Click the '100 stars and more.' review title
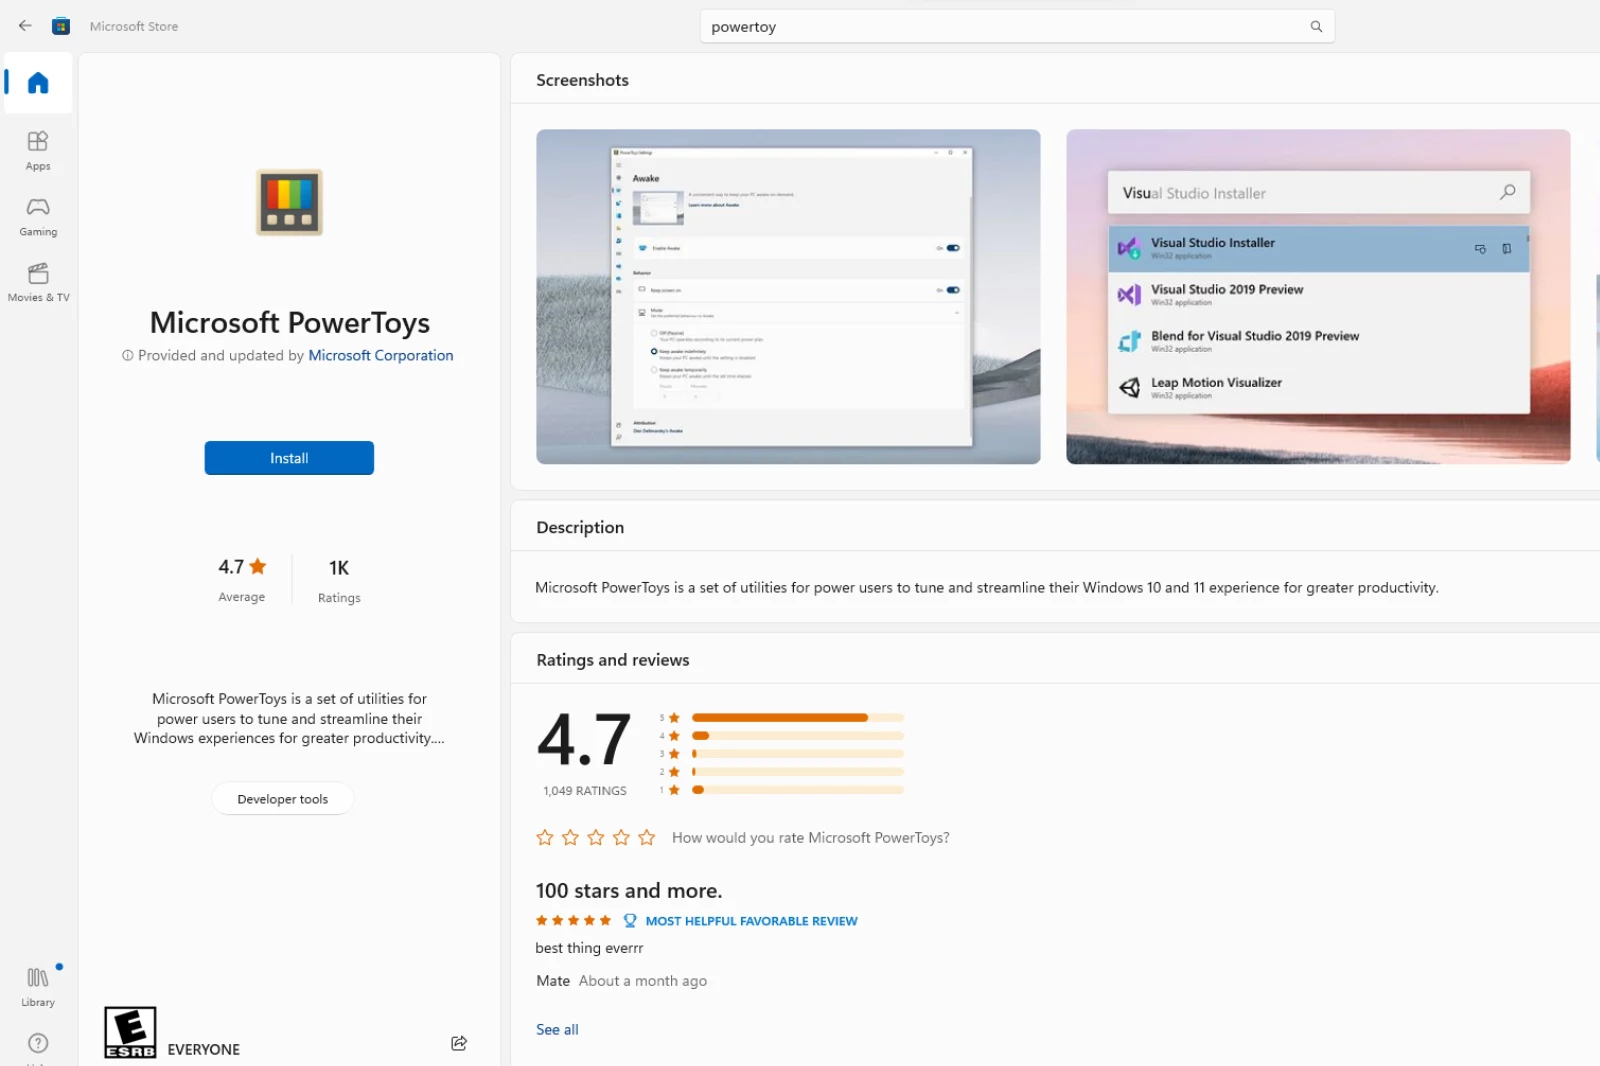Screen dimensions: 1600x1066 629,890
